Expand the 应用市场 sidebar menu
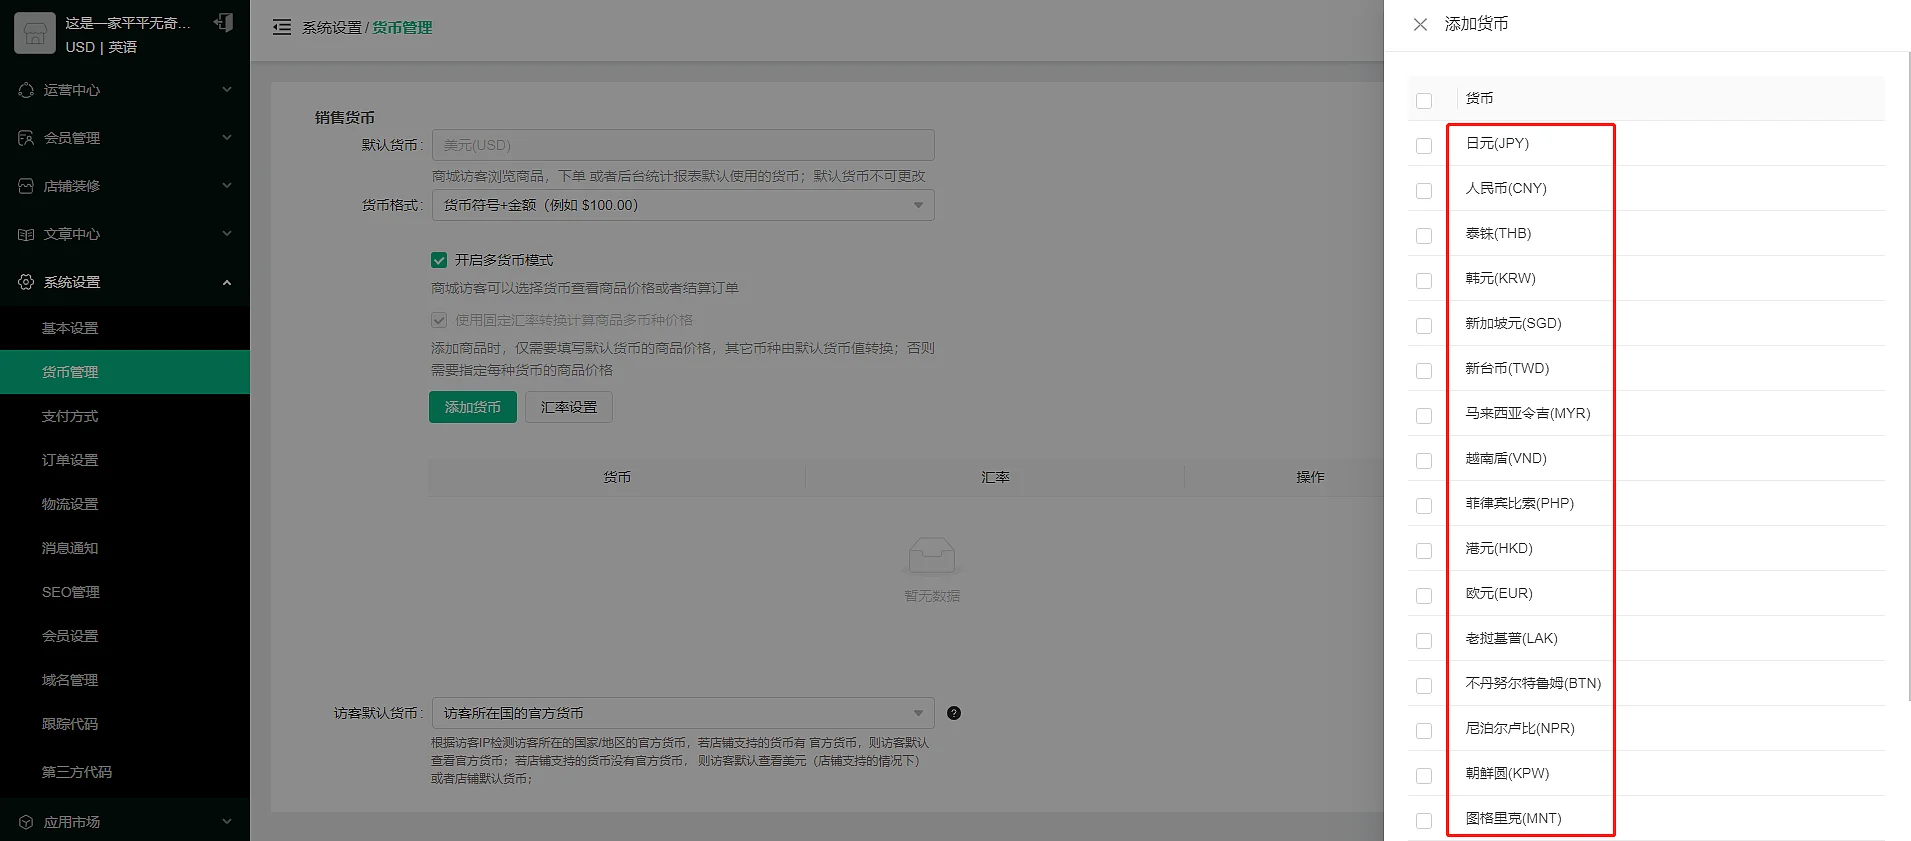1911x841 pixels. 125,822
